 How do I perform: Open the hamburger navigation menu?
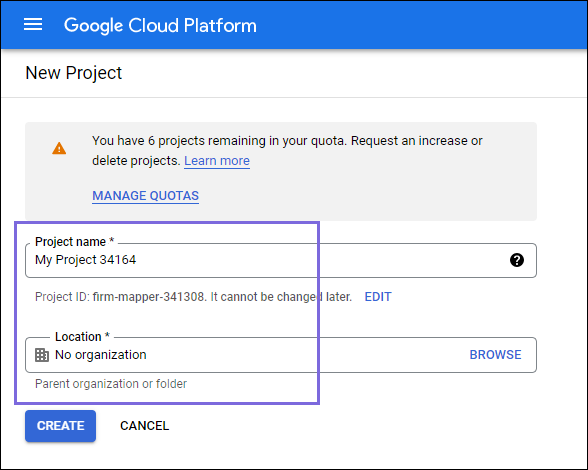(x=33, y=25)
